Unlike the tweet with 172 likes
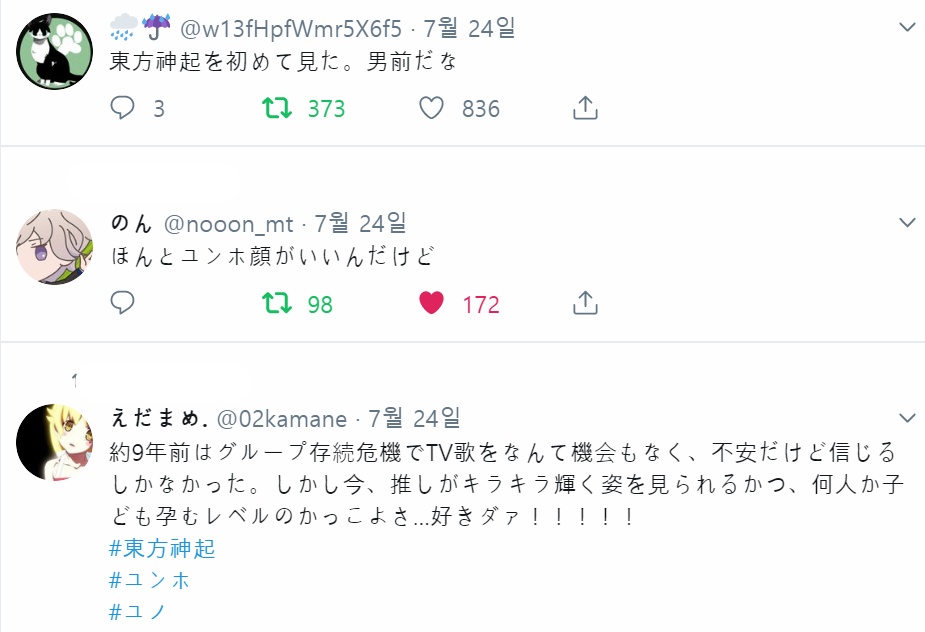 [431, 303]
